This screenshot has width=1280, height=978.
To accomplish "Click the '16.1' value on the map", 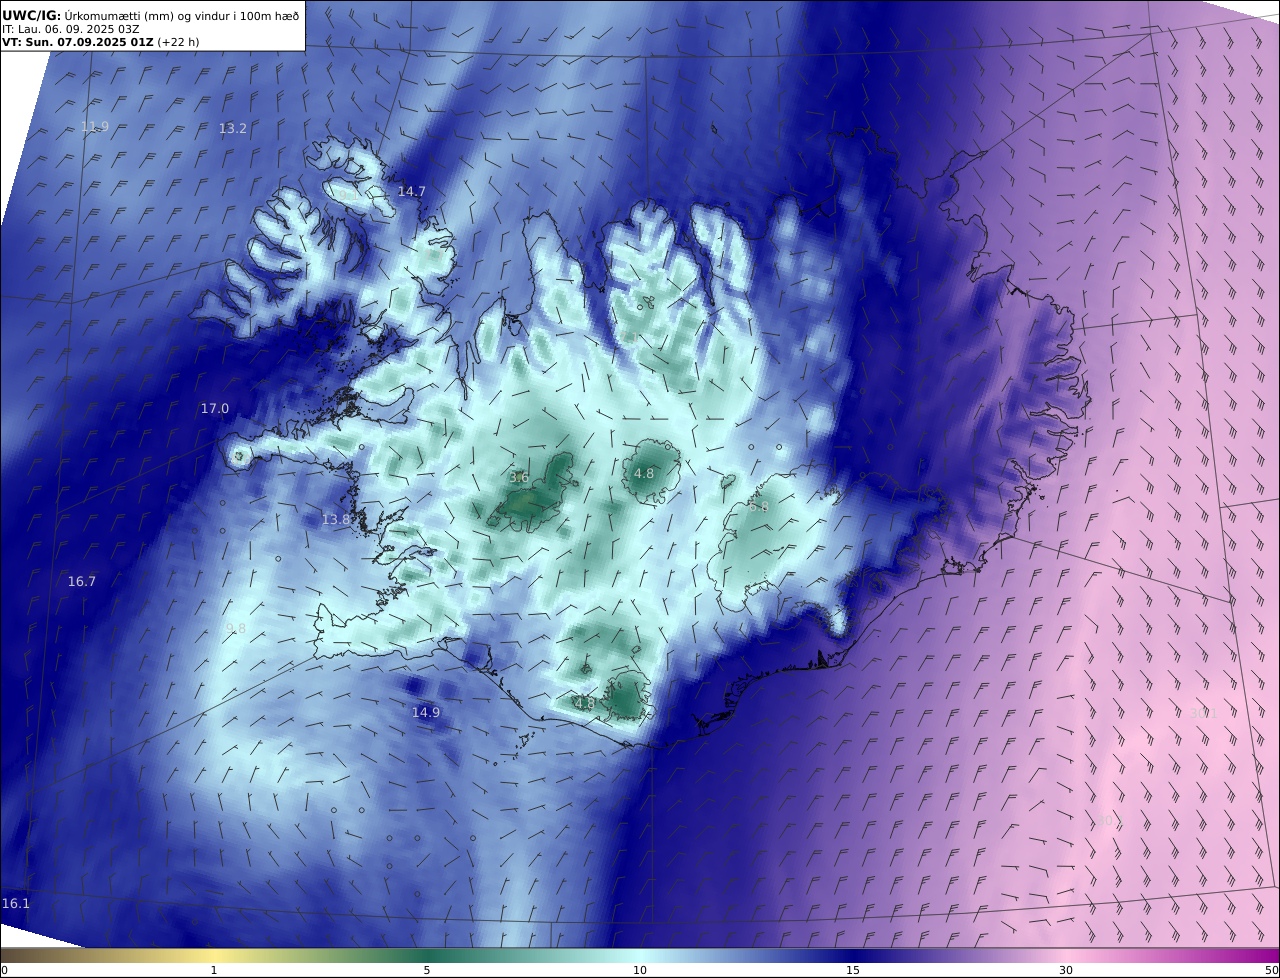I will tap(15, 903).
